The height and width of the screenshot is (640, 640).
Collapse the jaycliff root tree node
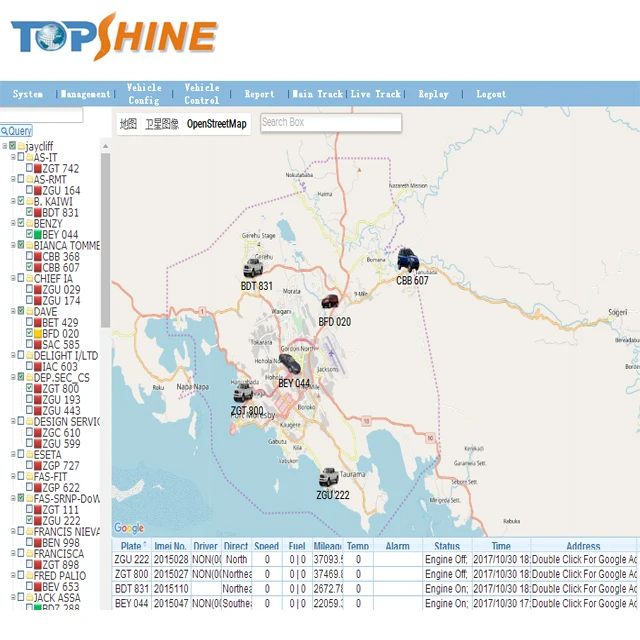[x=4, y=146]
